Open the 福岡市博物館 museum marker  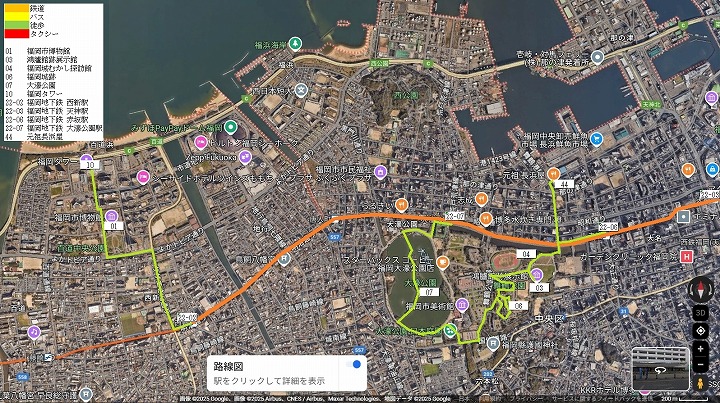coord(111,216)
